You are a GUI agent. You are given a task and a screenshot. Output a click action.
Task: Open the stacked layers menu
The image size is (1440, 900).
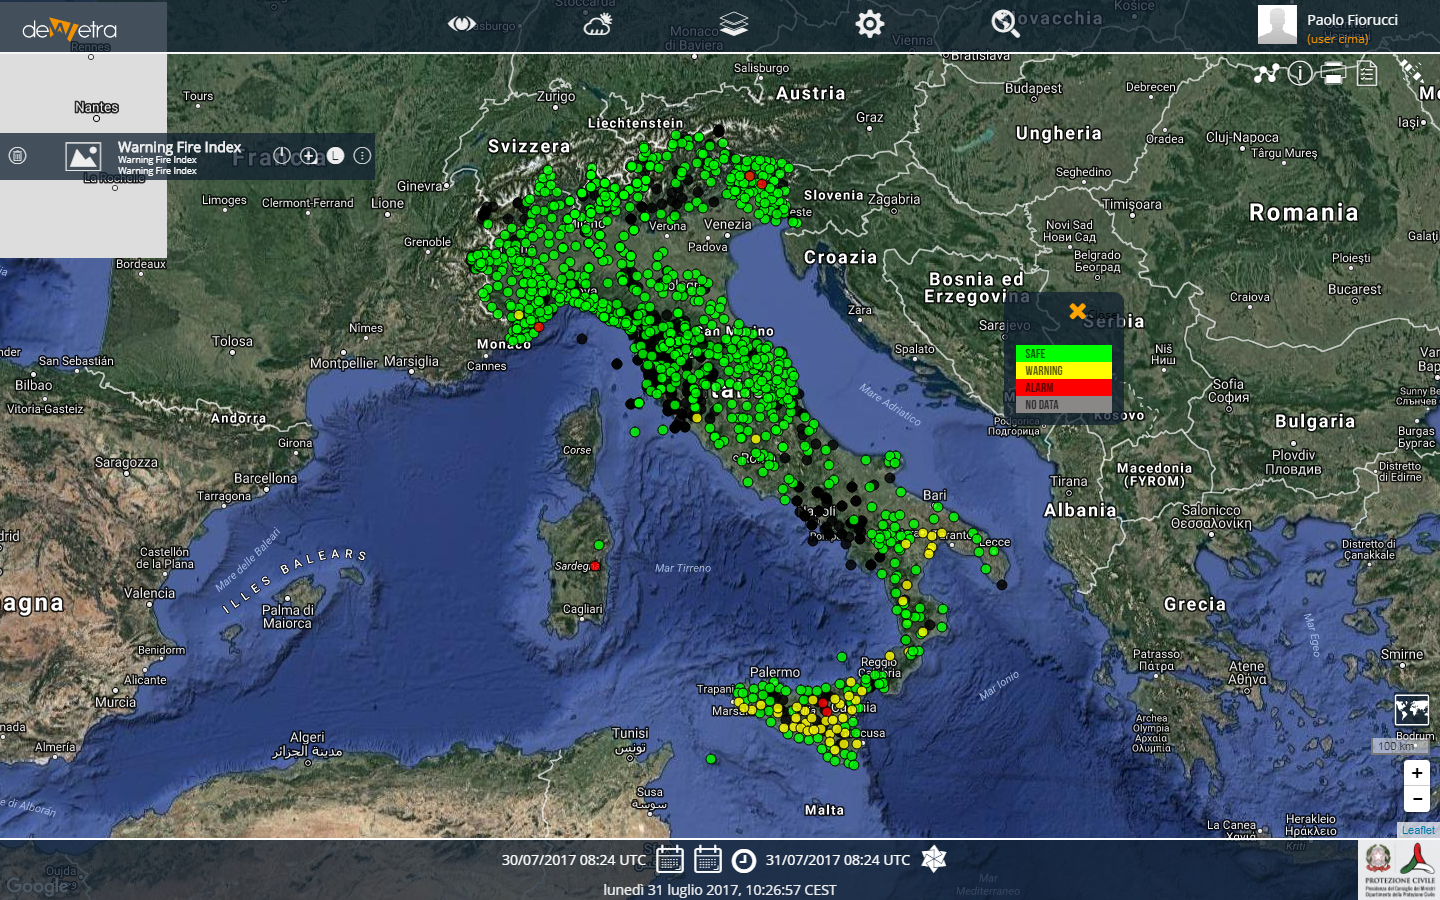[734, 24]
